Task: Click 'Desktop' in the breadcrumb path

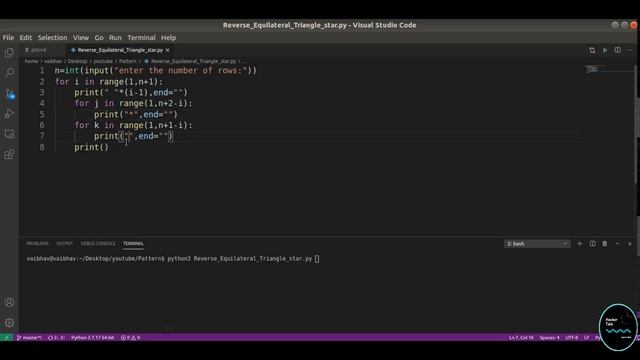Action: [78, 61]
